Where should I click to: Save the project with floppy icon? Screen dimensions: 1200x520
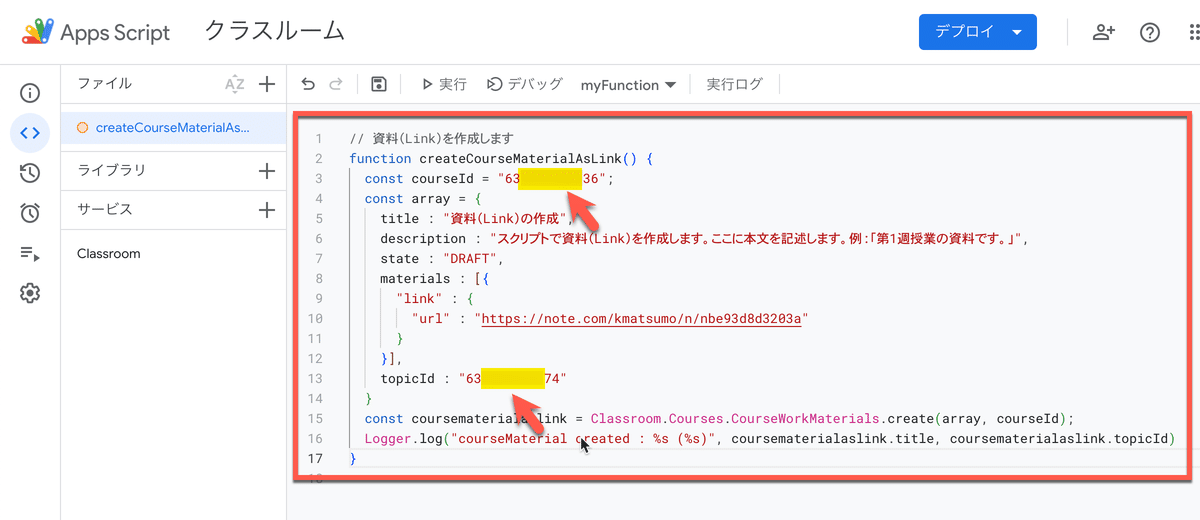(x=379, y=85)
